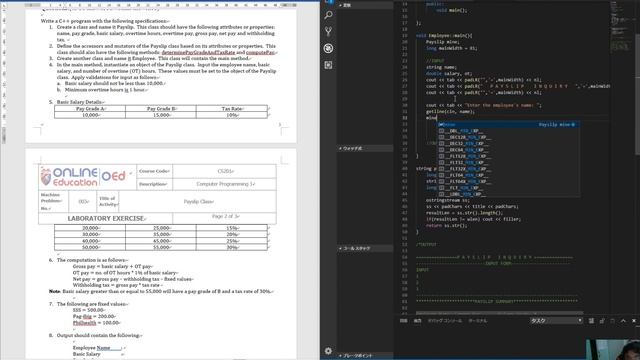Choose __FLT_MIN_EXP__ from the suggestion list
Screen dimensions: 640x360
[x=509, y=188]
